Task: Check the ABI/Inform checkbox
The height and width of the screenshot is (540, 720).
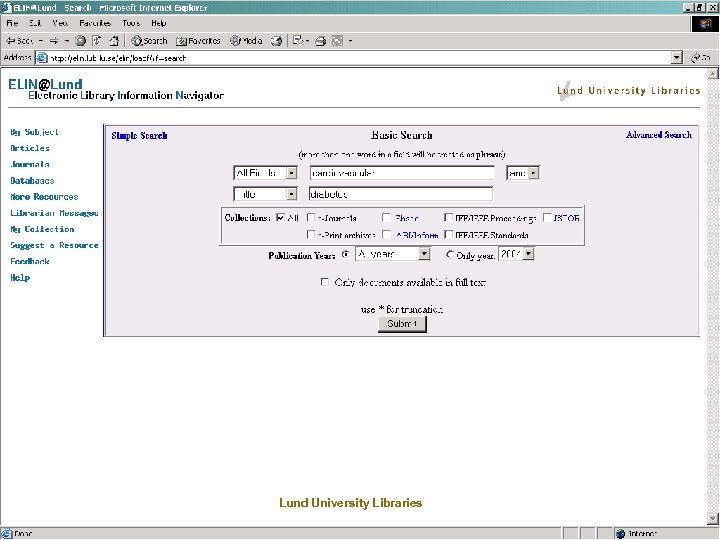Action: coord(386,235)
